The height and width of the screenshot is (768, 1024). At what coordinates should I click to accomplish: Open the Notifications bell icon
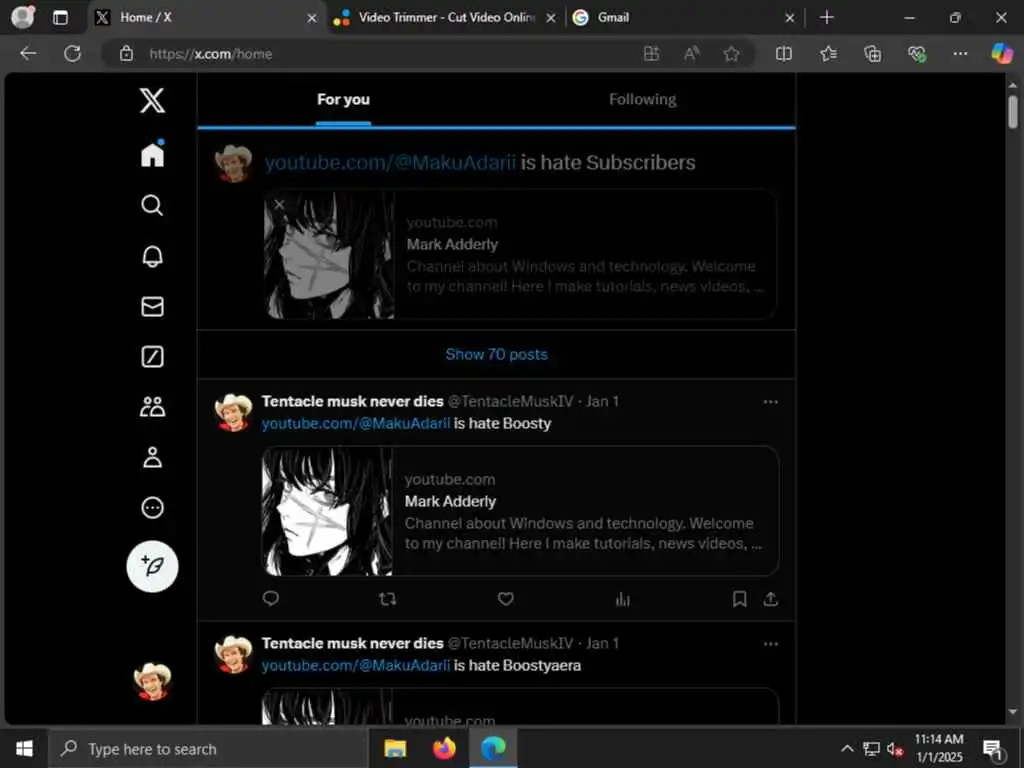tap(152, 256)
